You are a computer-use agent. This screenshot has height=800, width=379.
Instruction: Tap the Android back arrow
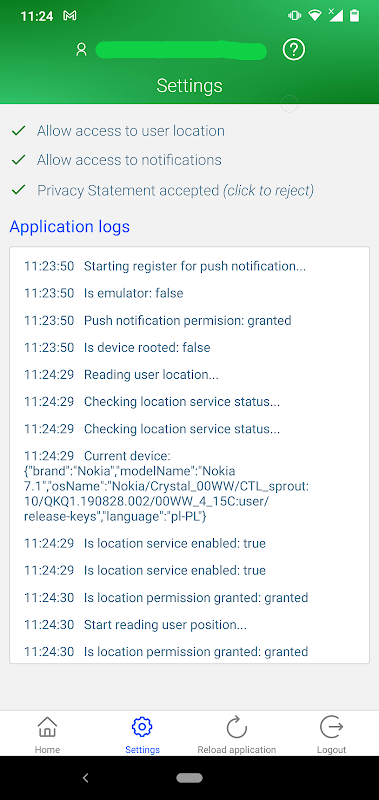point(86,778)
